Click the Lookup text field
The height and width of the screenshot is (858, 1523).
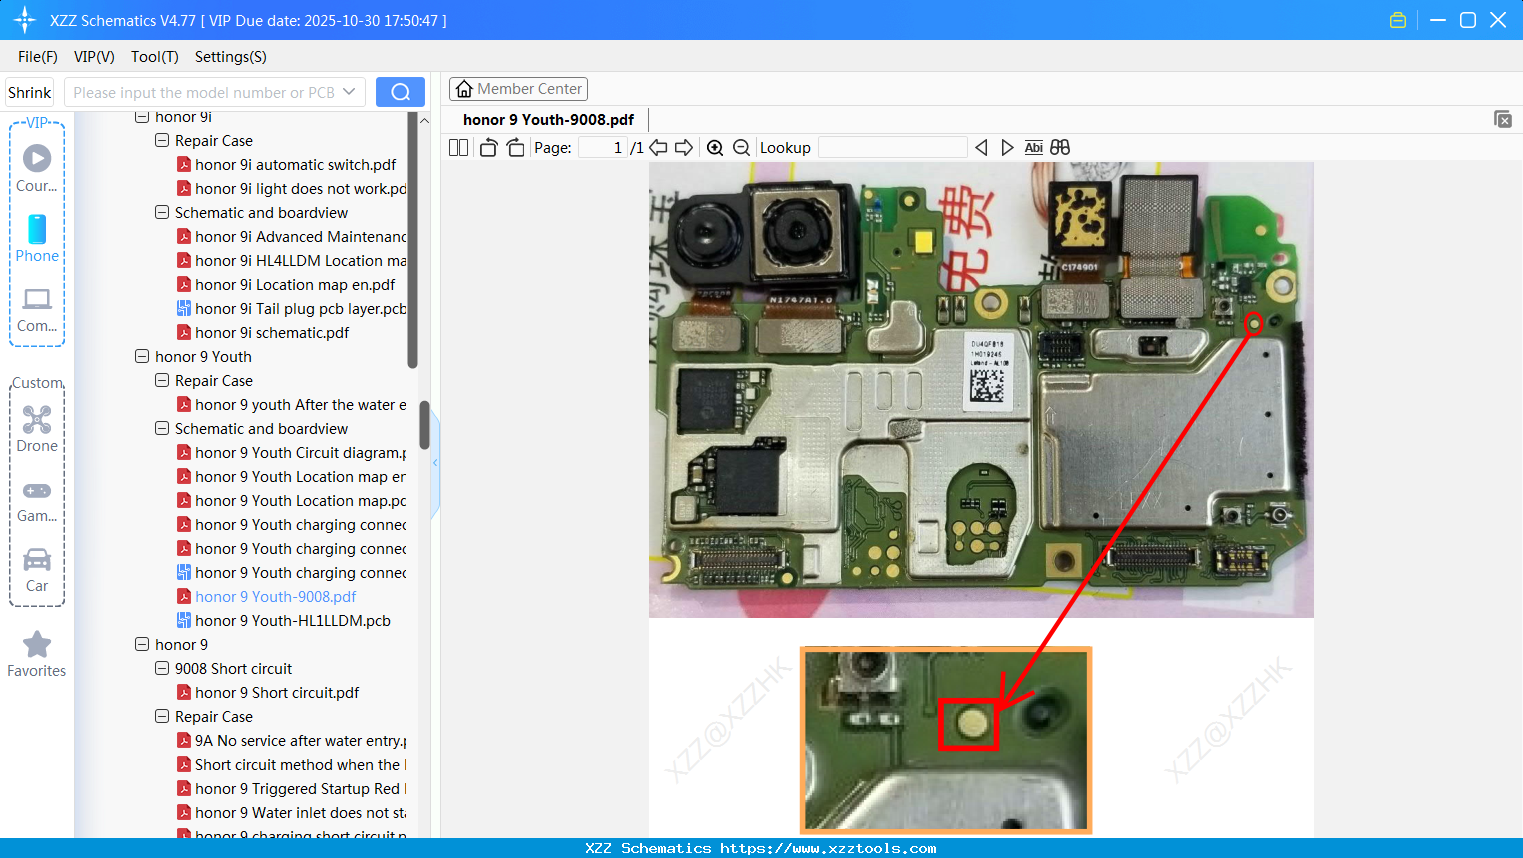click(x=893, y=148)
